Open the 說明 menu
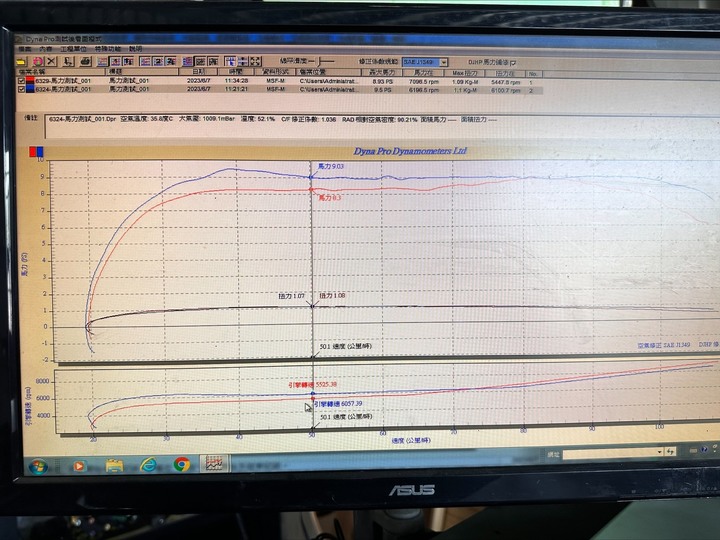Image resolution: width=720 pixels, height=540 pixels. tap(135, 49)
